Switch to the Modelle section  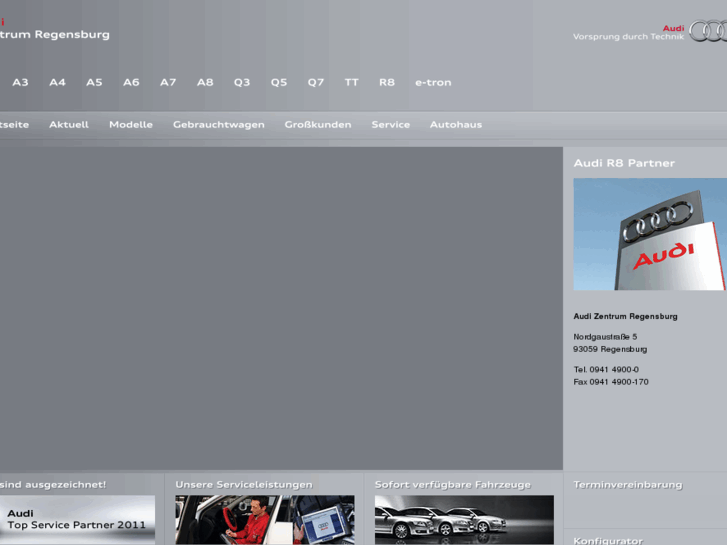coord(131,125)
